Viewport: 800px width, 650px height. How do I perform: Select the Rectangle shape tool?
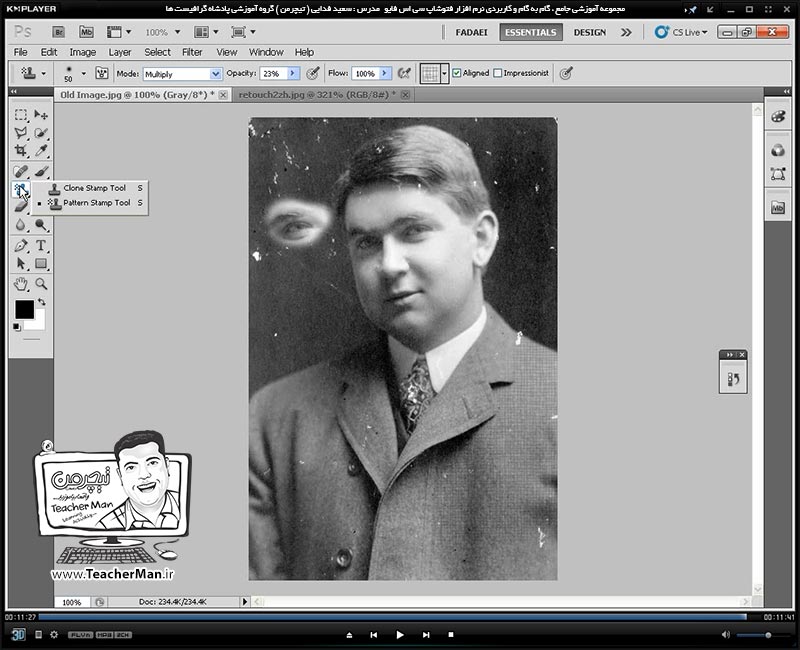click(x=41, y=263)
